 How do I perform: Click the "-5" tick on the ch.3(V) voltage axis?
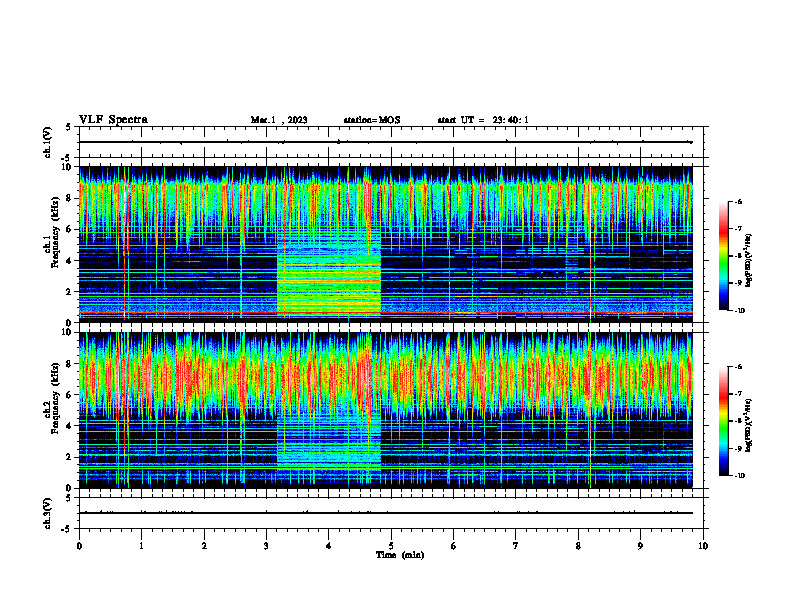tap(68, 529)
